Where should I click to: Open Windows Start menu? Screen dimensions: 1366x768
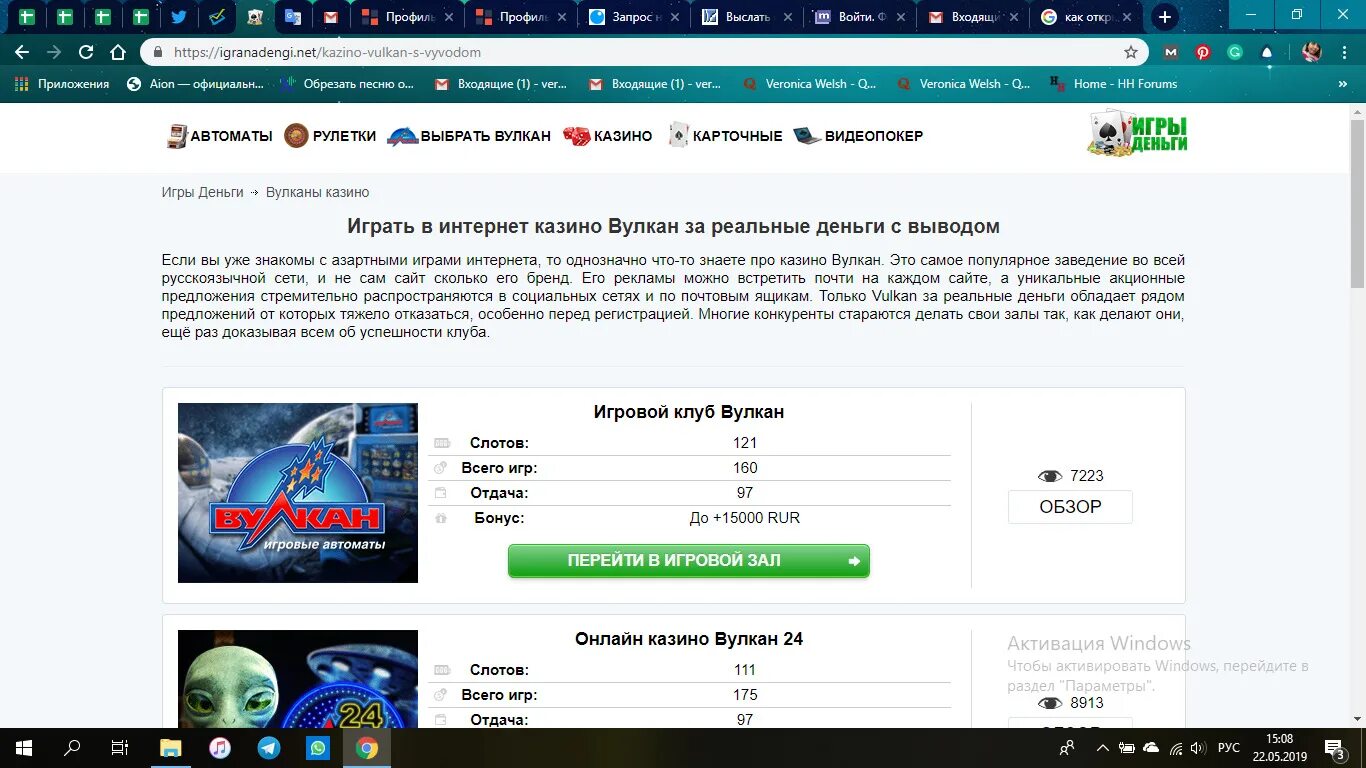pos(24,748)
